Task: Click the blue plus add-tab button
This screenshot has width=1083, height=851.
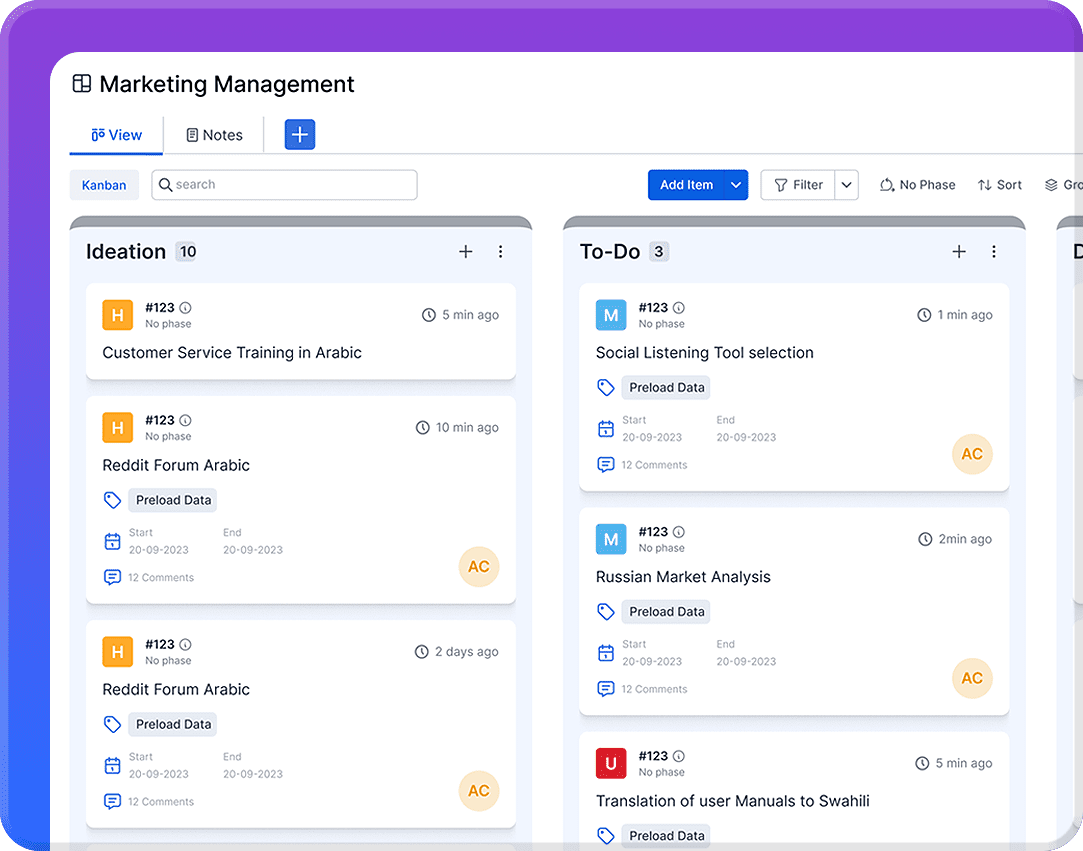Action: 300,134
